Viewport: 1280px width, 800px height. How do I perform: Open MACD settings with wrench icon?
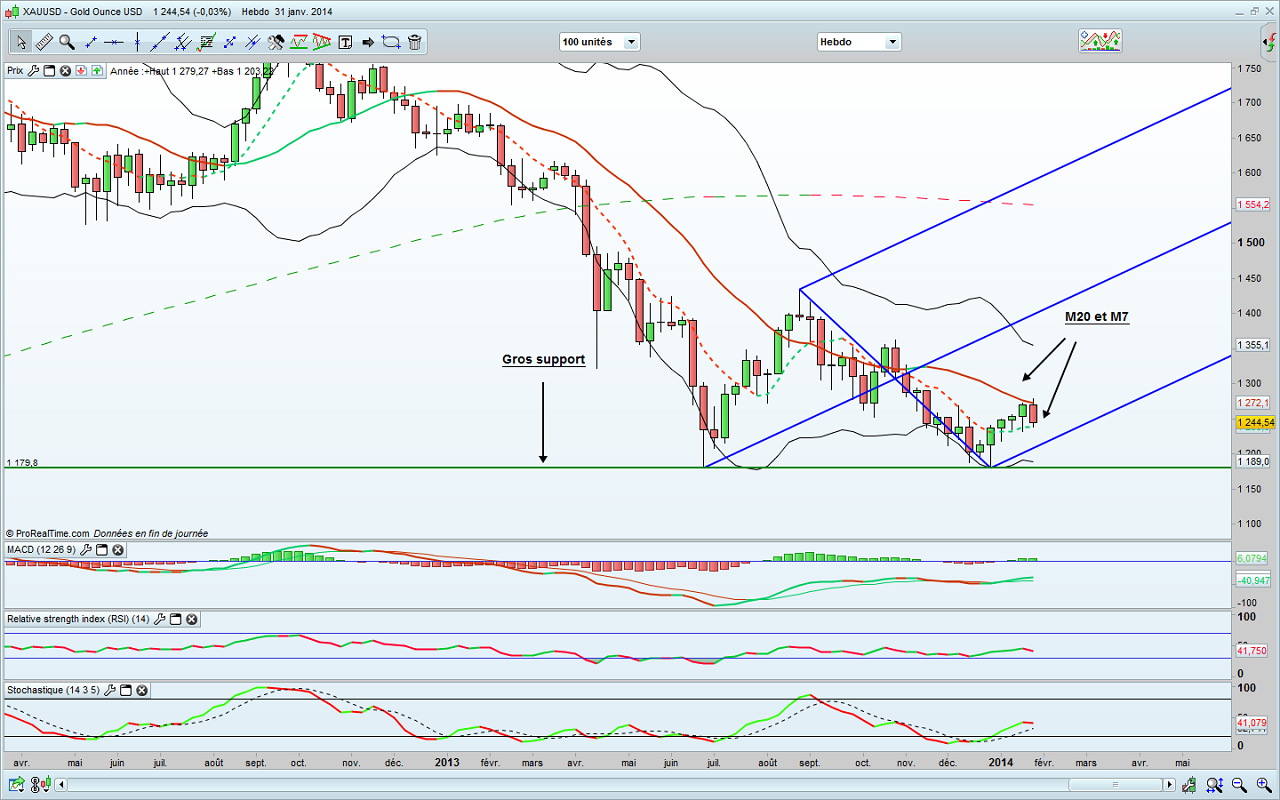pos(85,550)
